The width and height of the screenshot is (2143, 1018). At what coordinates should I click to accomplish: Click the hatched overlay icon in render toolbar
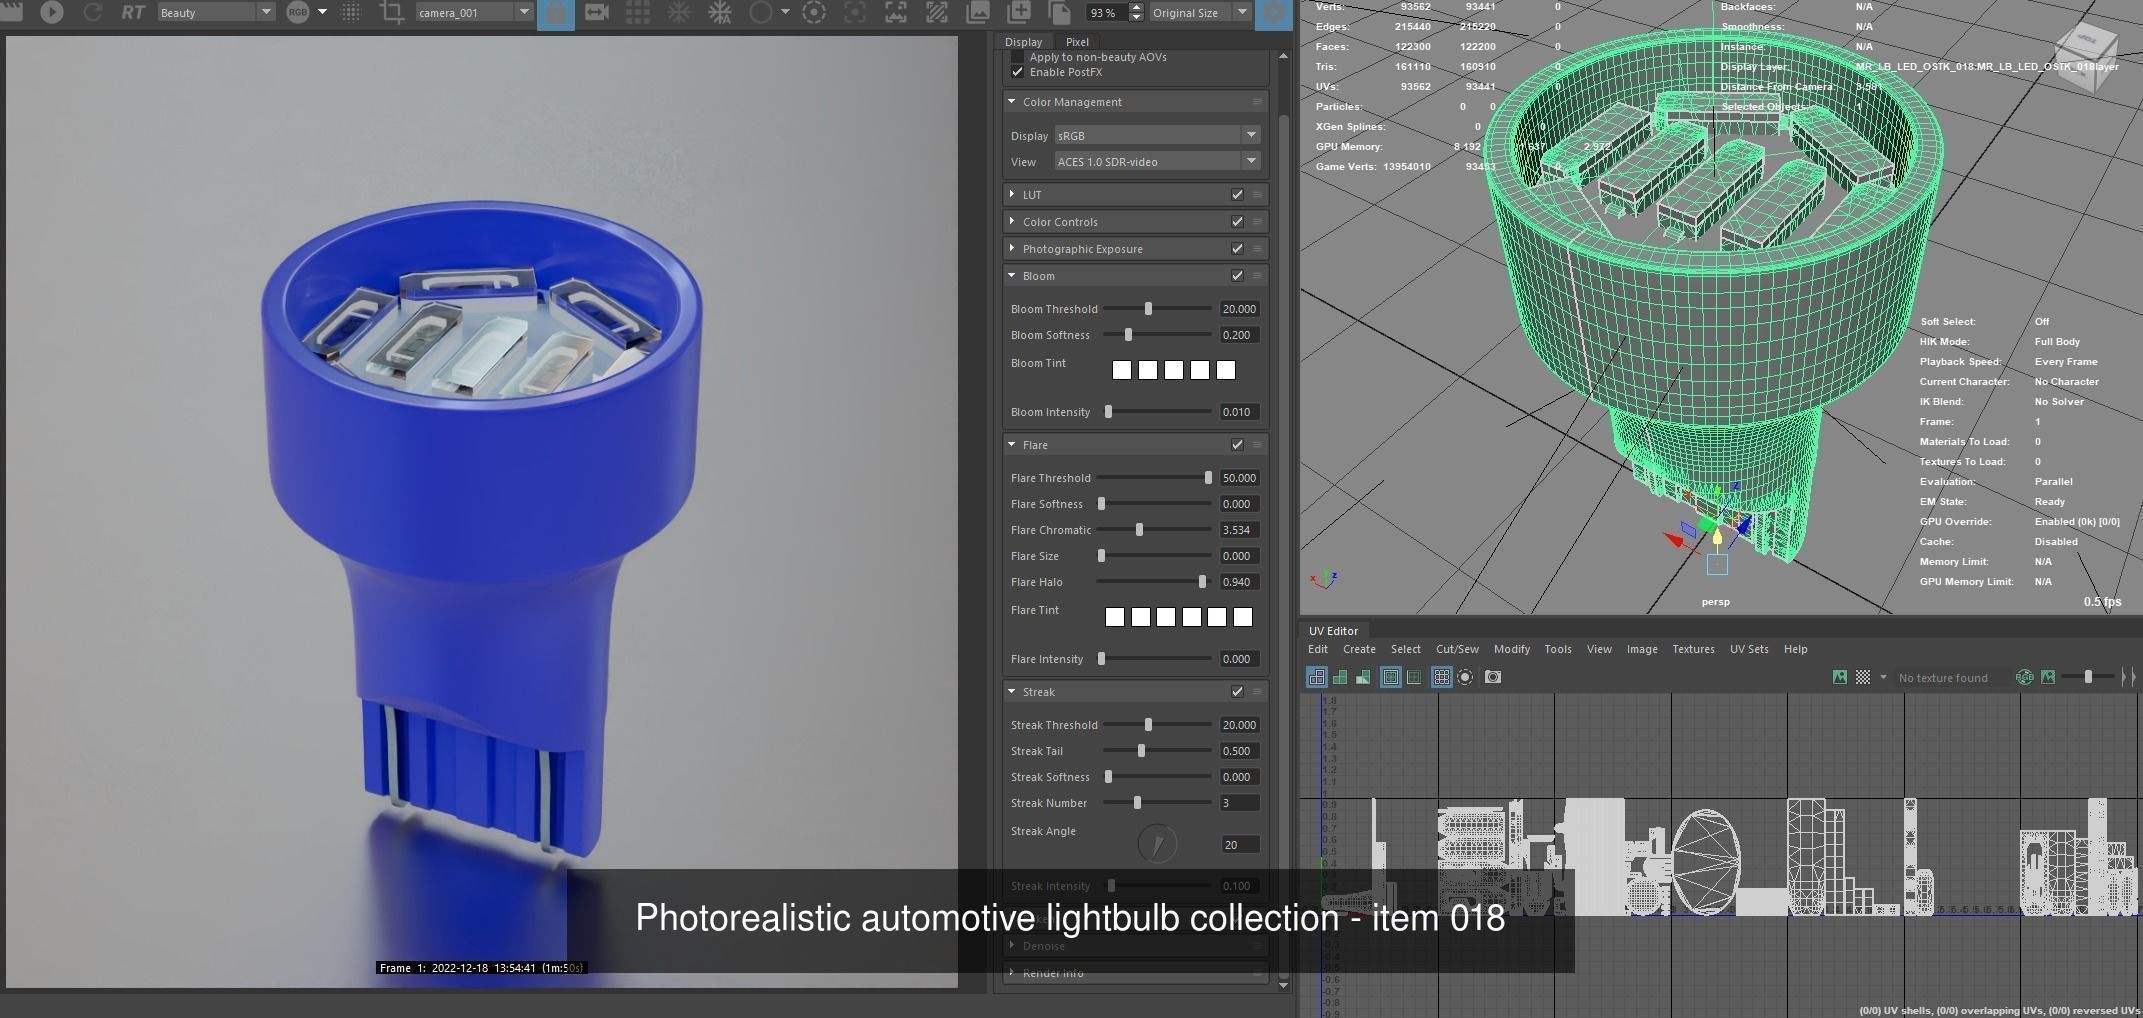pyautogui.click(x=937, y=12)
